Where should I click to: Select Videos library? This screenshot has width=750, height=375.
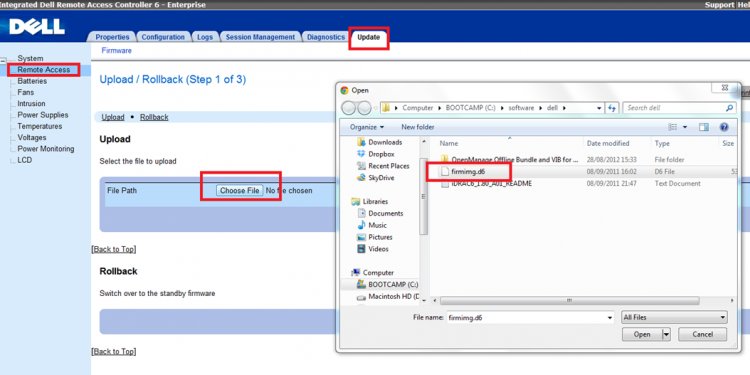pos(373,249)
